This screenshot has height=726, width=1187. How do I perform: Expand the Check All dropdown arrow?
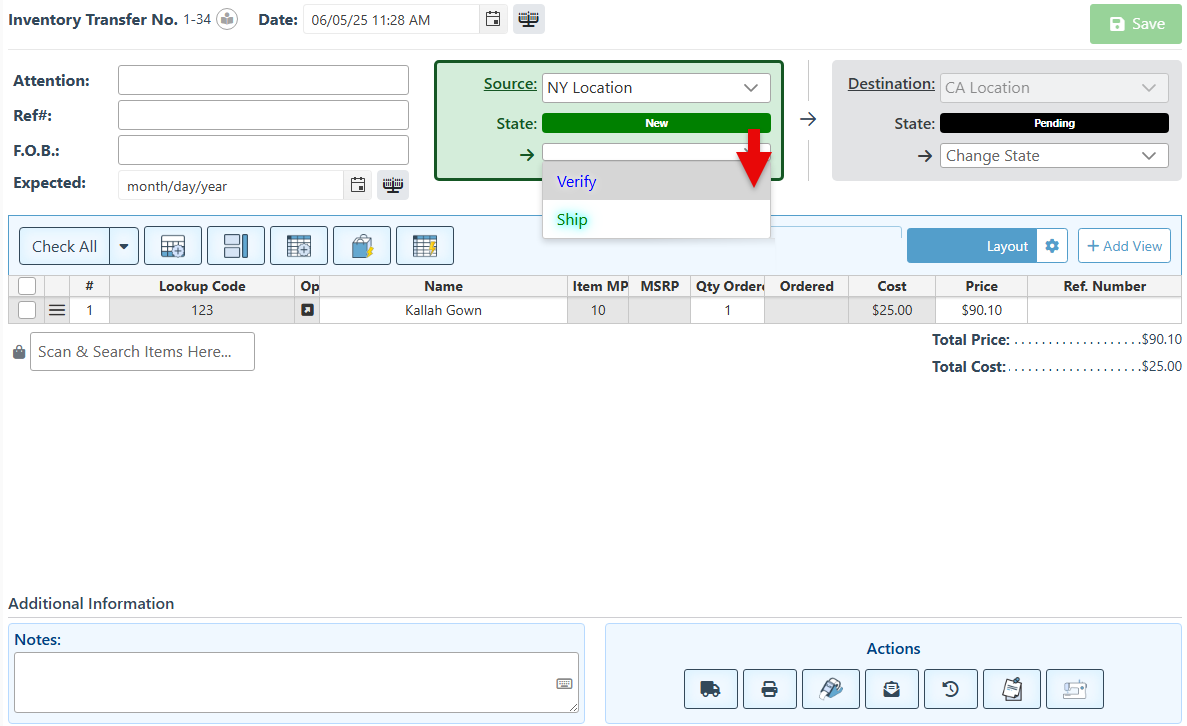point(124,246)
